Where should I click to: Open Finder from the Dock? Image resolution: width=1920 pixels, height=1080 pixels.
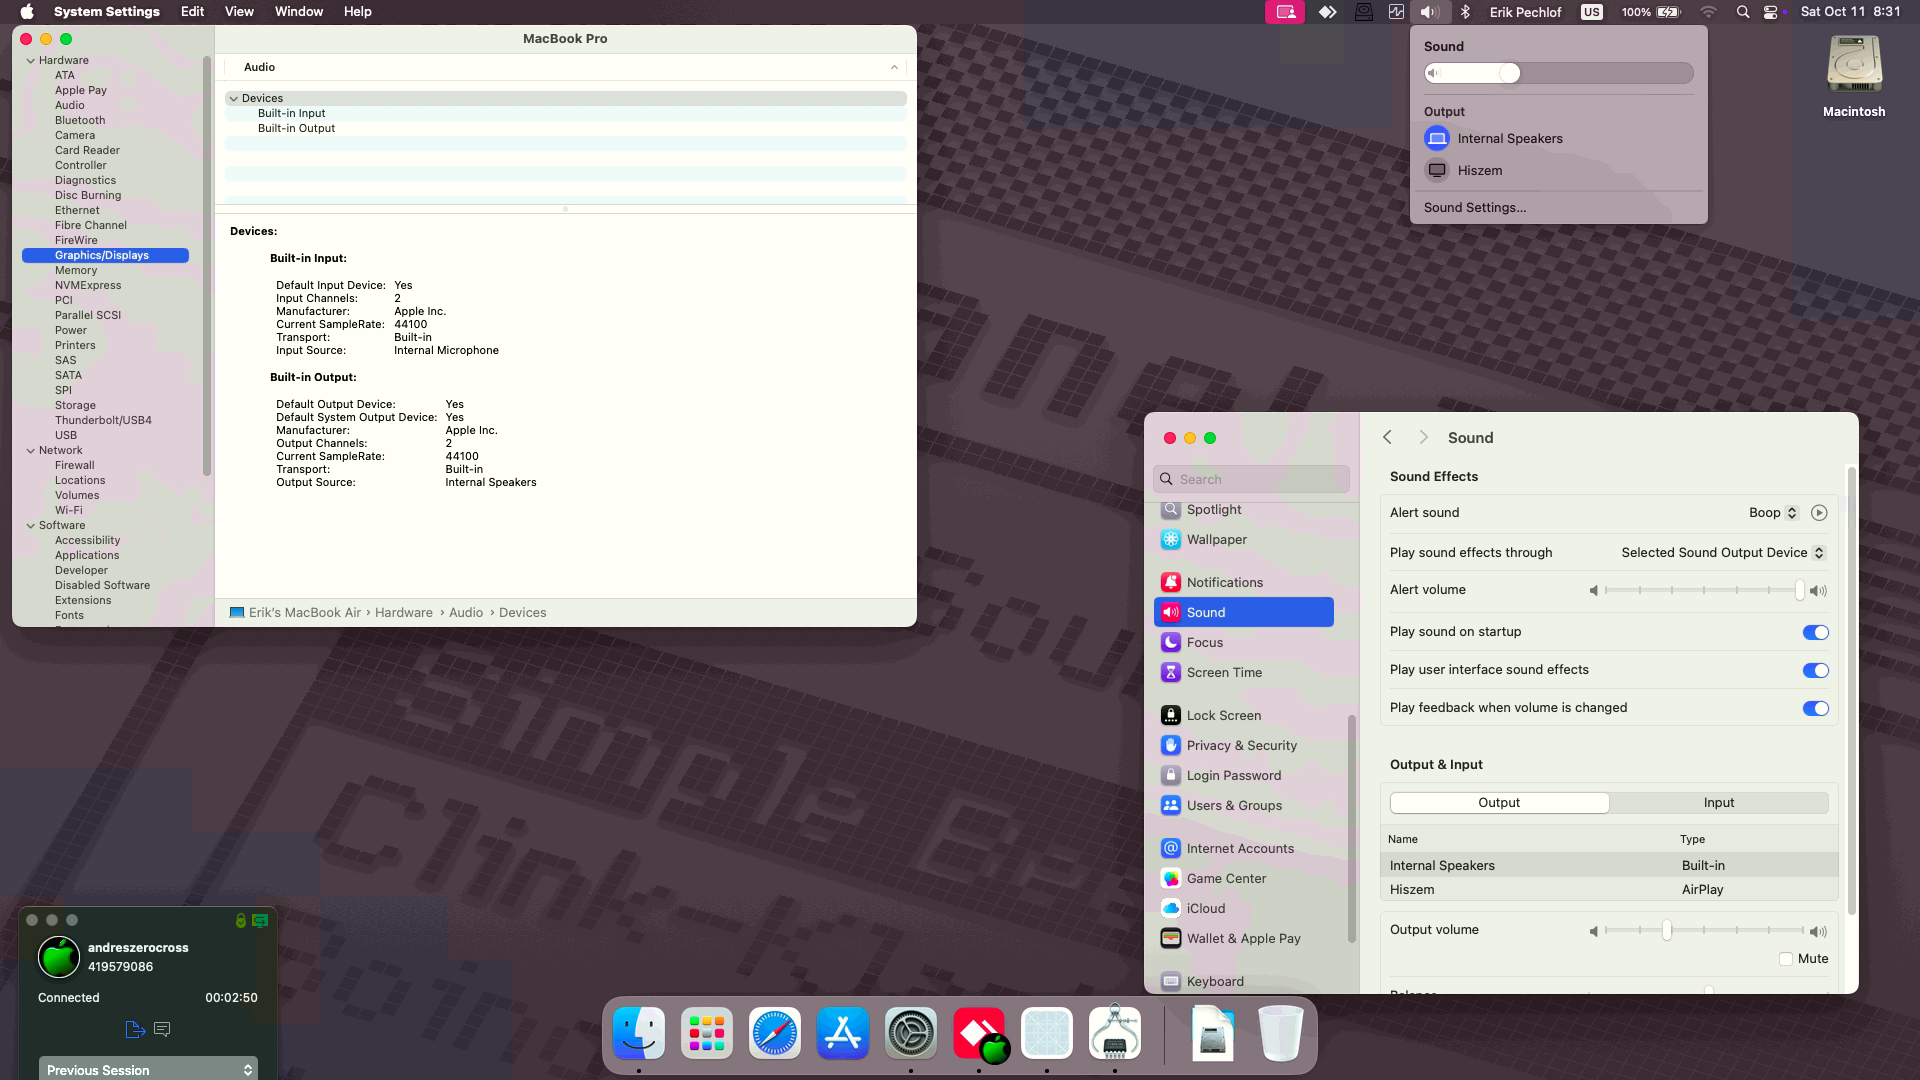[638, 1033]
